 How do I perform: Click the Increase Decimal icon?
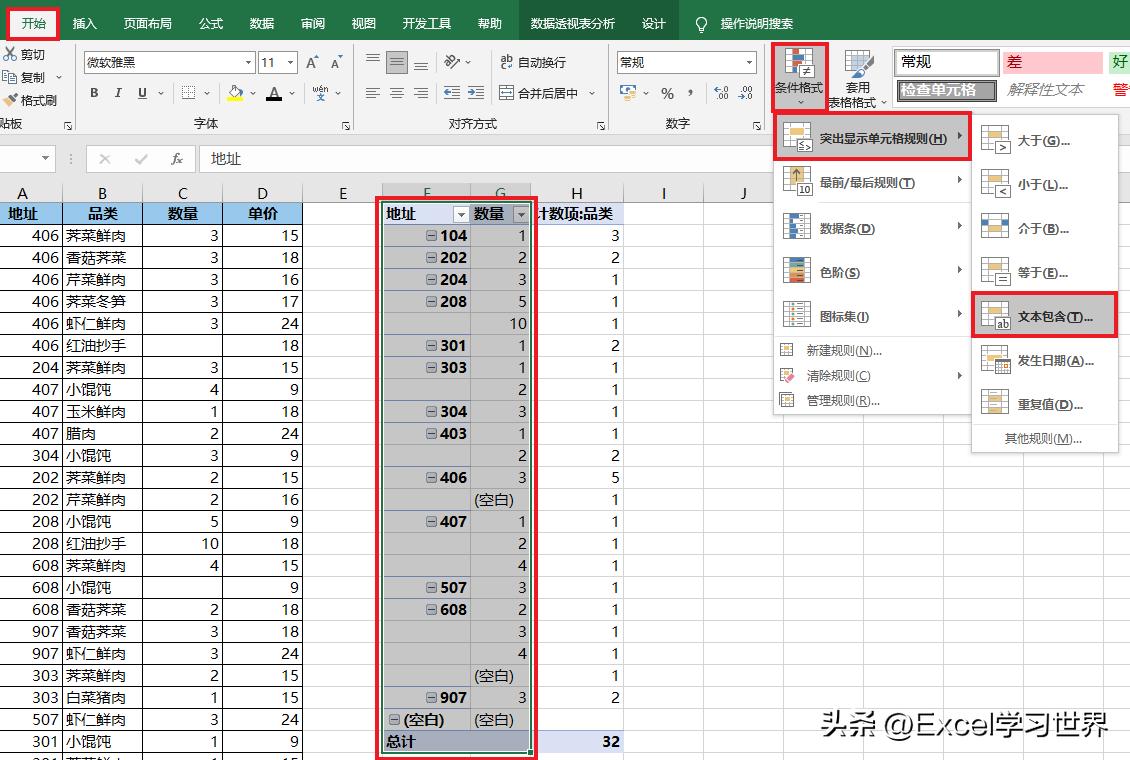click(x=722, y=92)
